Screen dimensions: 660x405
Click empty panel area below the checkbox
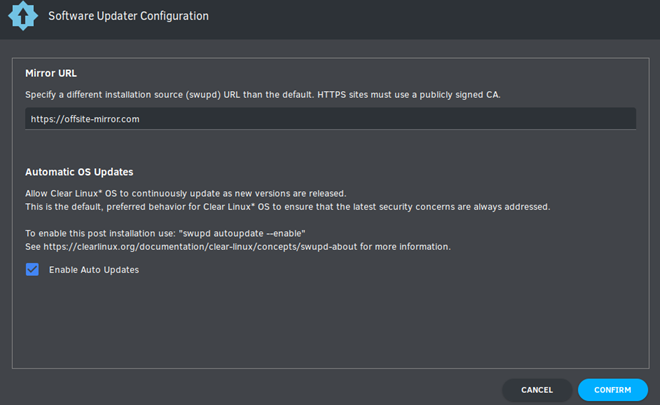point(330,324)
